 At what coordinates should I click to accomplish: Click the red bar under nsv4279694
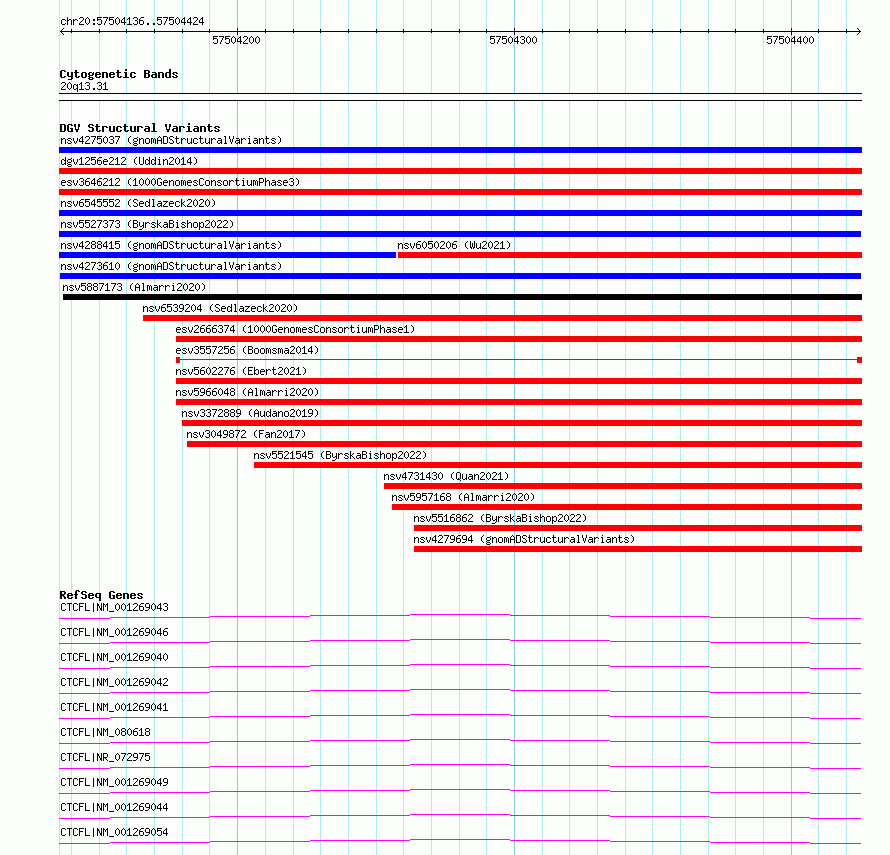coord(638,549)
